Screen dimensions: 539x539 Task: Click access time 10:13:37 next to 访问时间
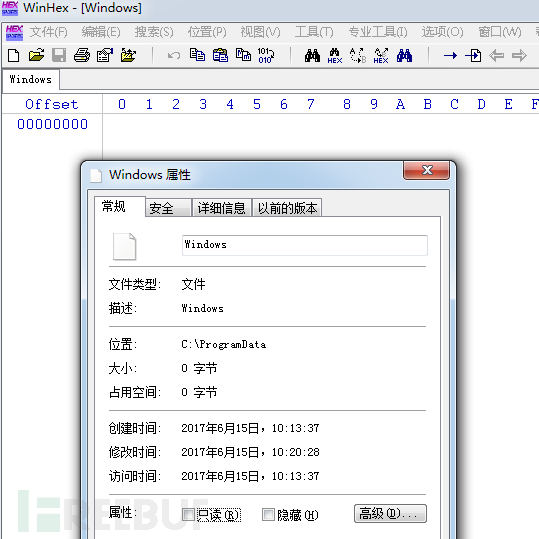pos(295,476)
